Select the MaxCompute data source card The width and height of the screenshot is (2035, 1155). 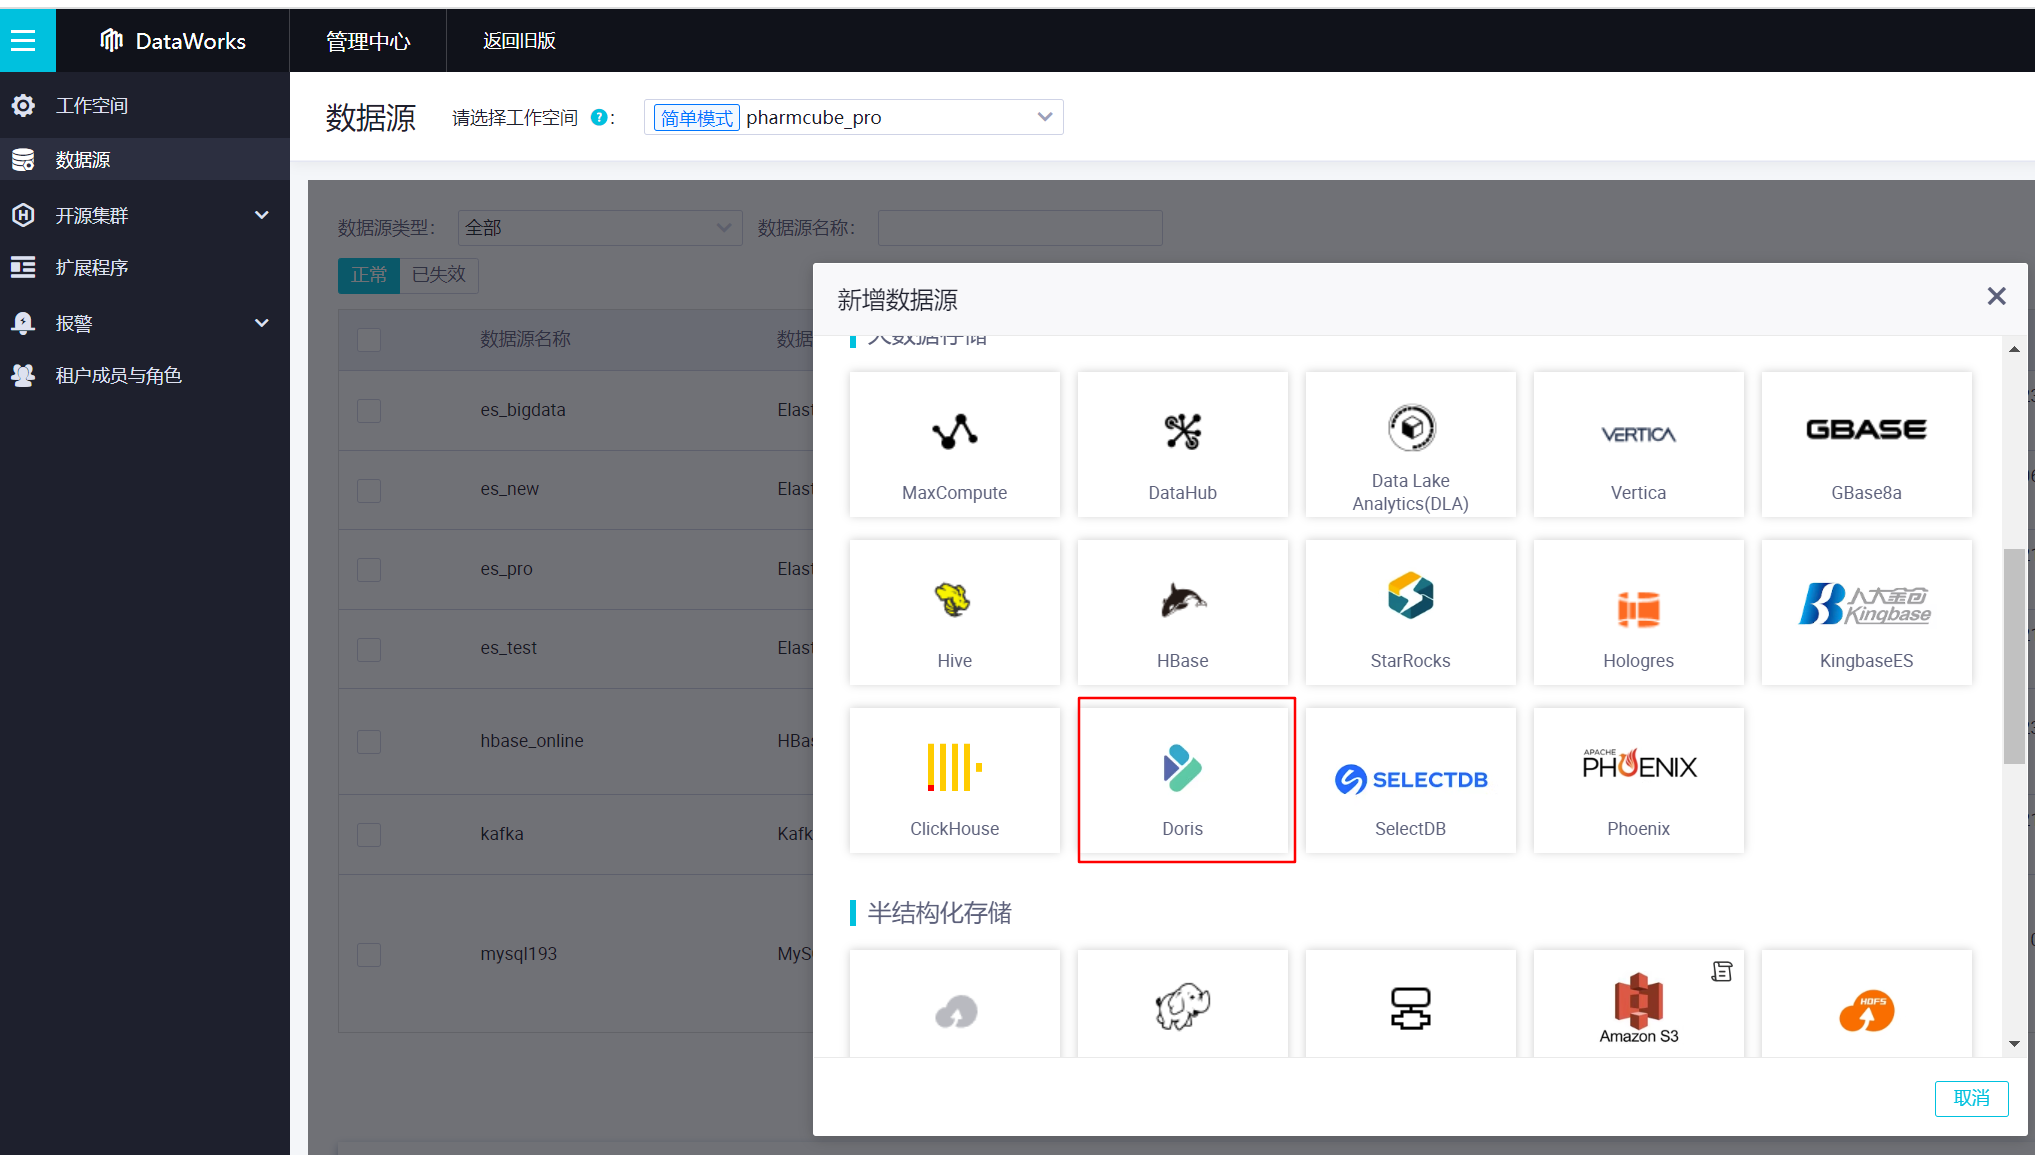point(954,445)
